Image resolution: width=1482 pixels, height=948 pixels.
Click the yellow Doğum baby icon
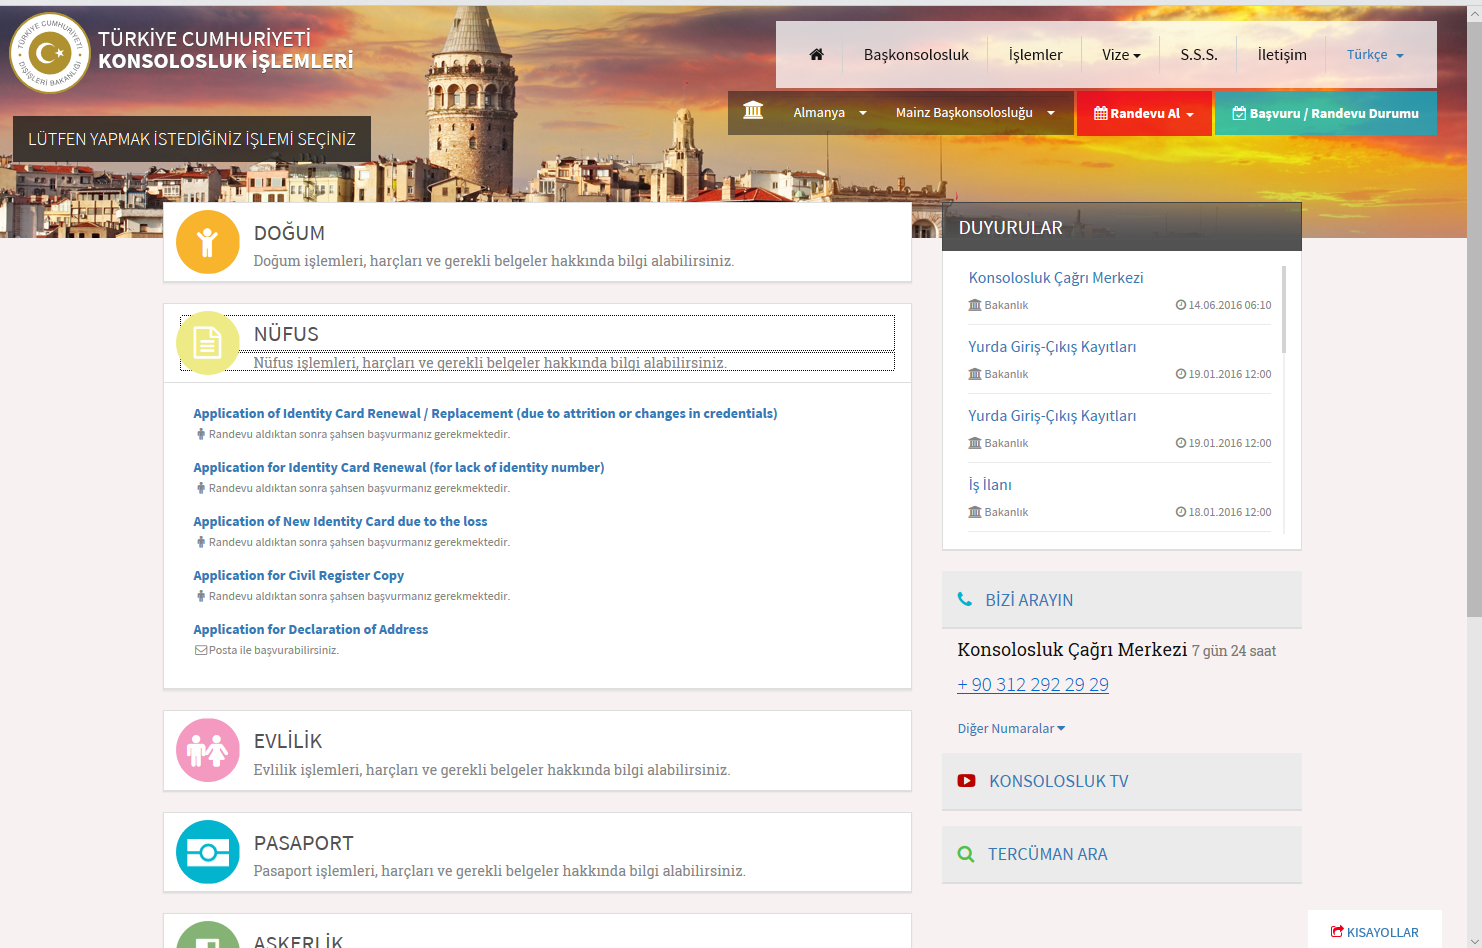[x=208, y=242]
